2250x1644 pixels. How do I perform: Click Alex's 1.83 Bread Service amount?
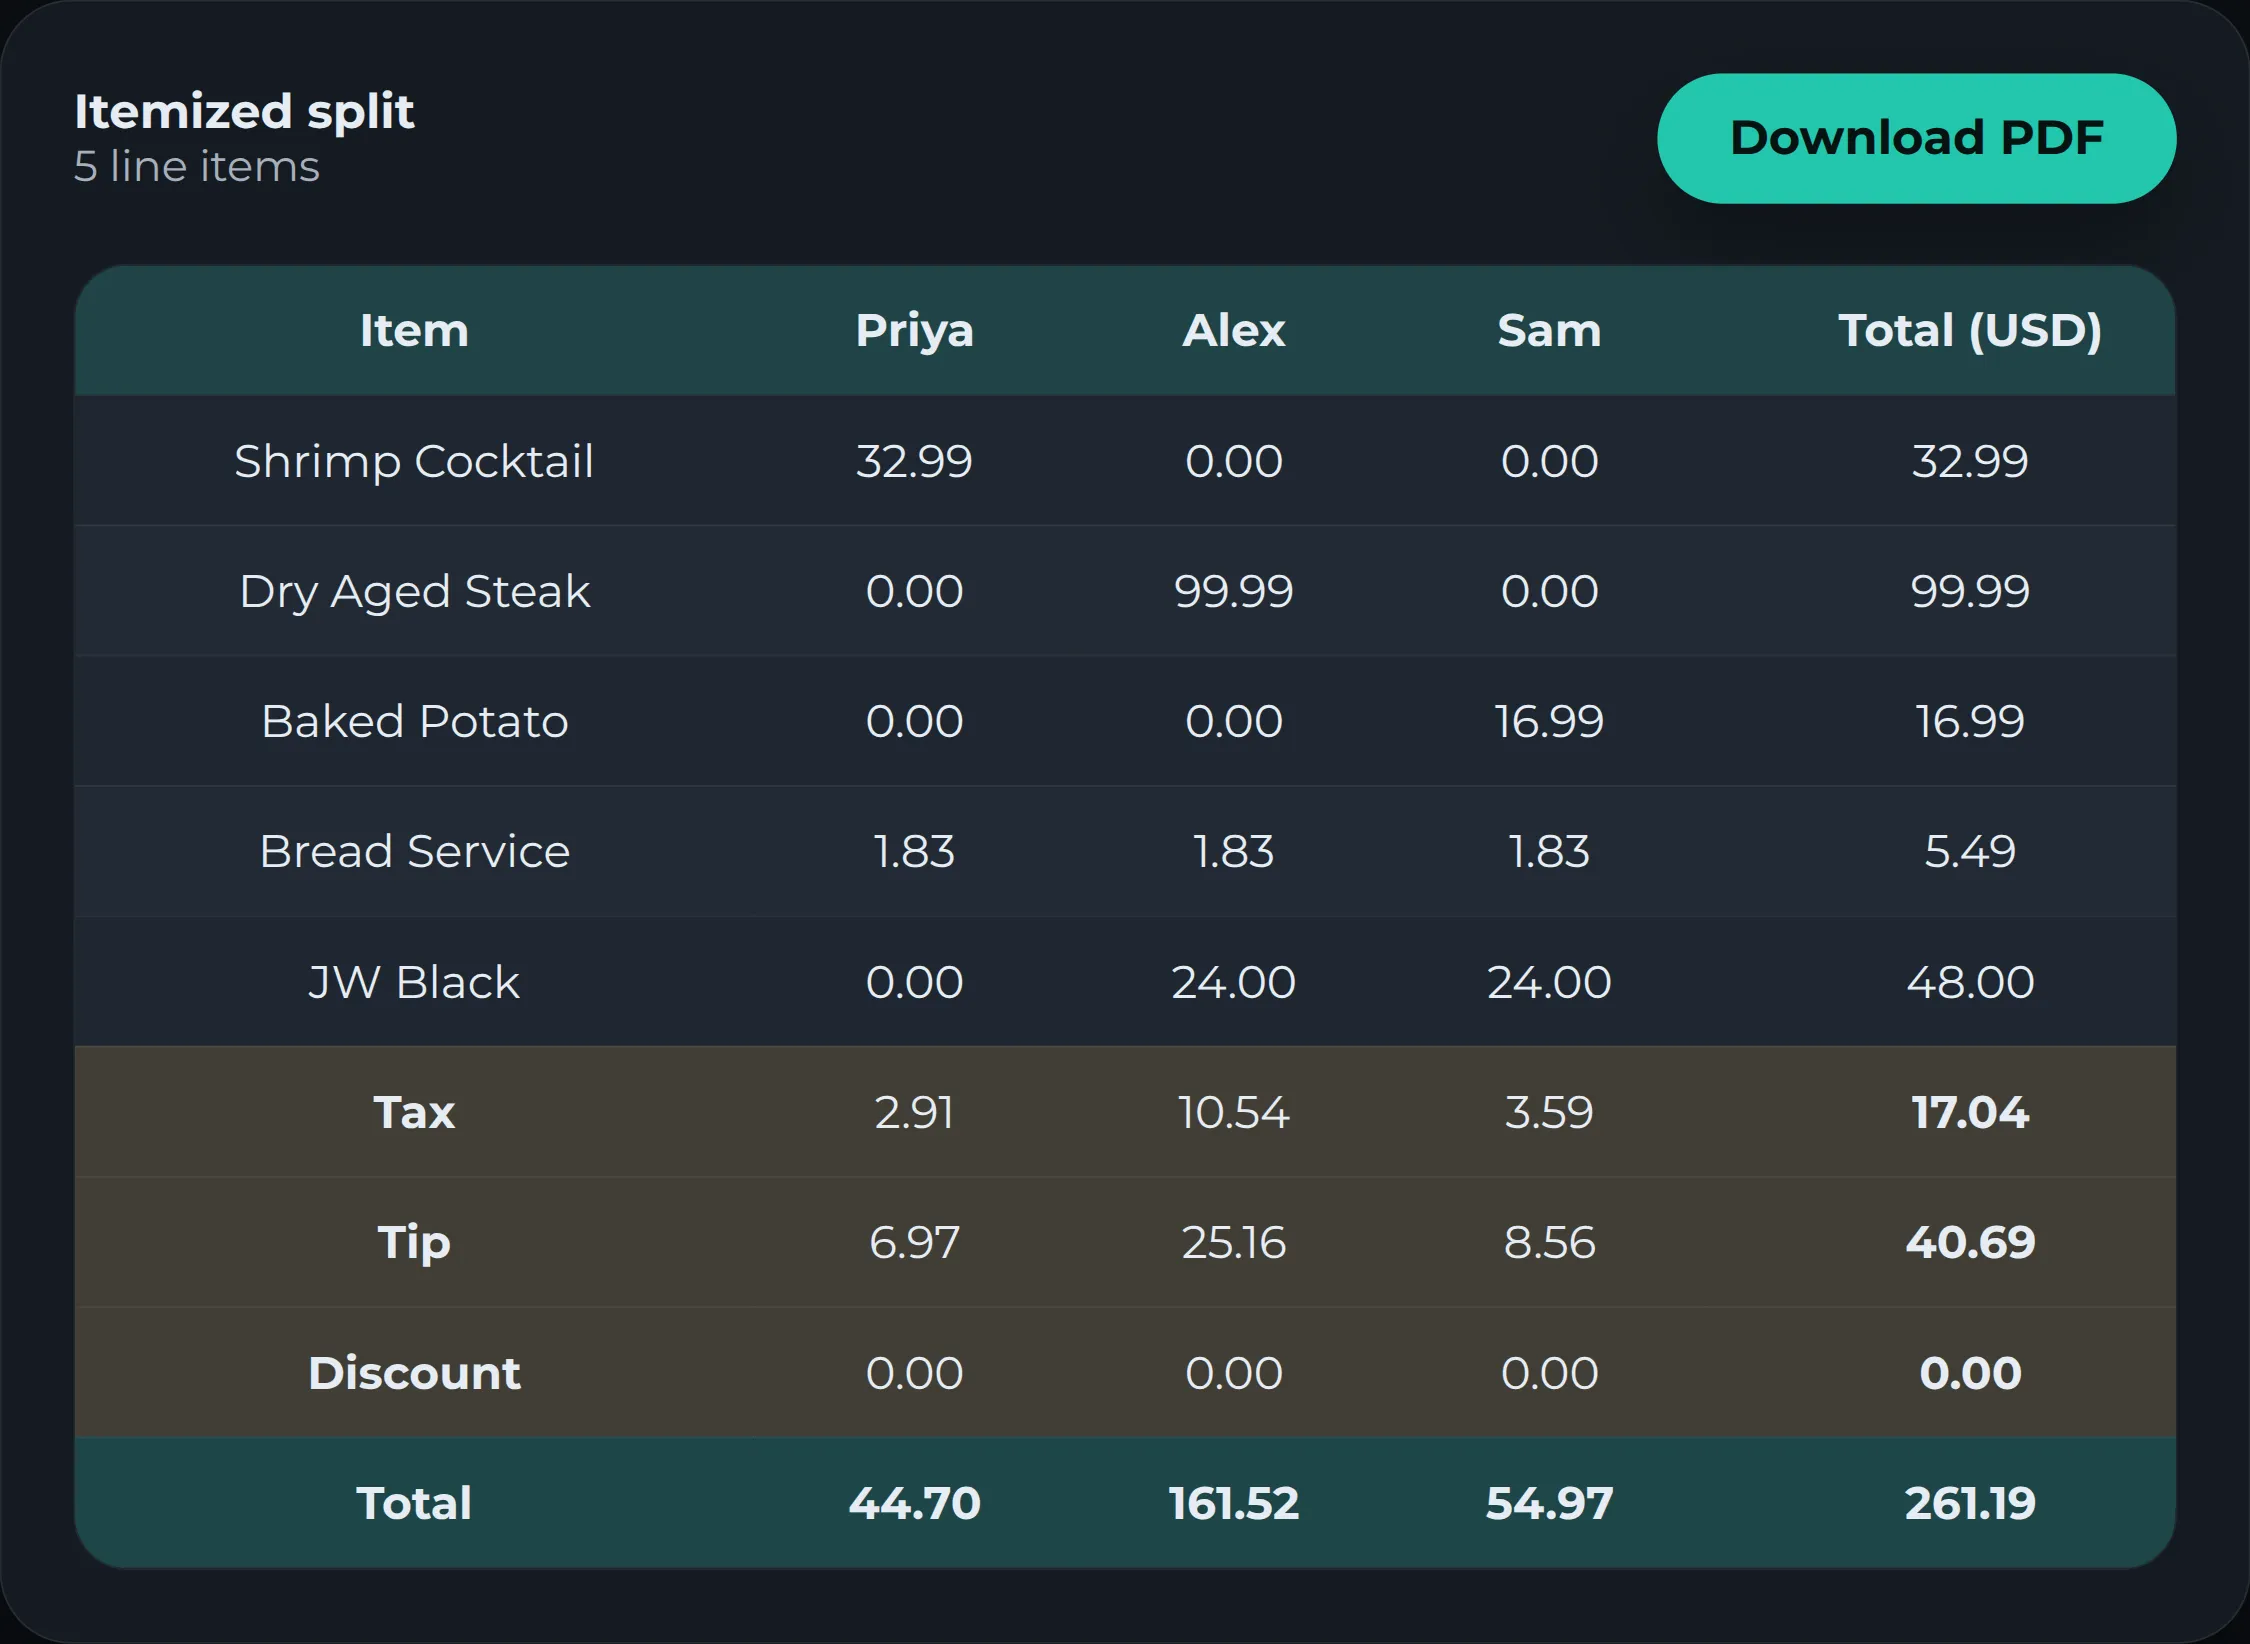pos(1233,851)
